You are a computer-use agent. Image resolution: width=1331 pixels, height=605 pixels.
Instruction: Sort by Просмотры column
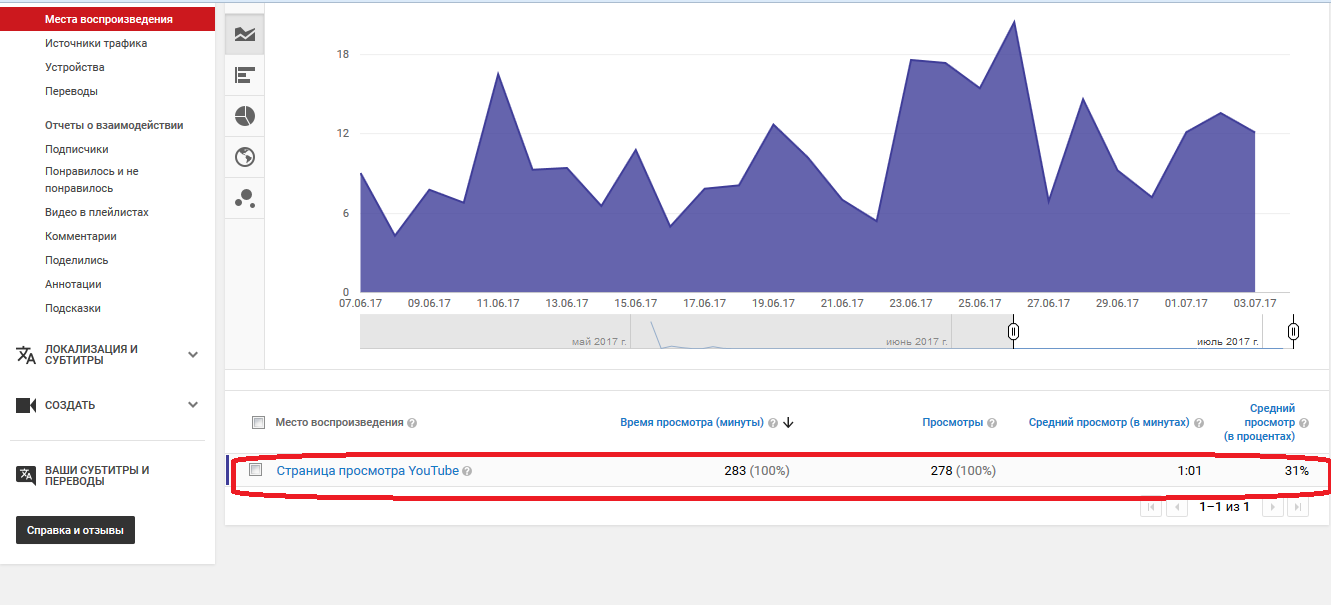[x=952, y=423]
